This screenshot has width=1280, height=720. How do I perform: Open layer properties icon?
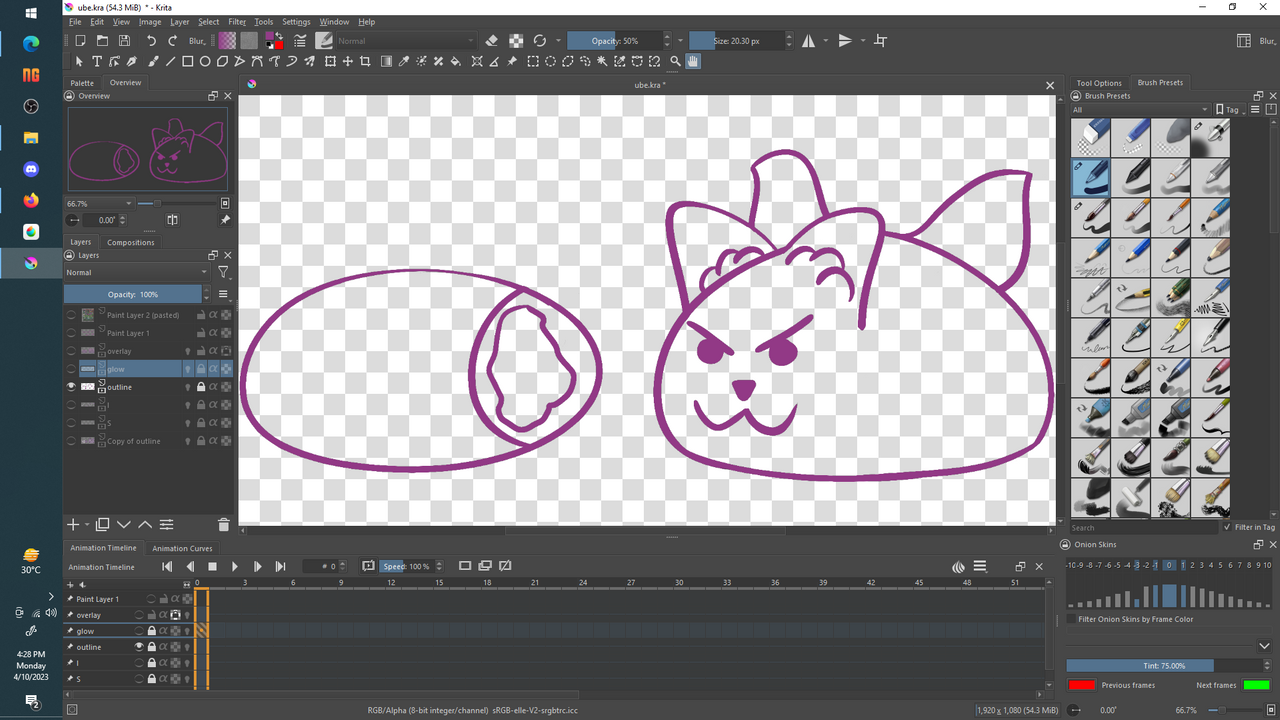pyautogui.click(x=166, y=524)
